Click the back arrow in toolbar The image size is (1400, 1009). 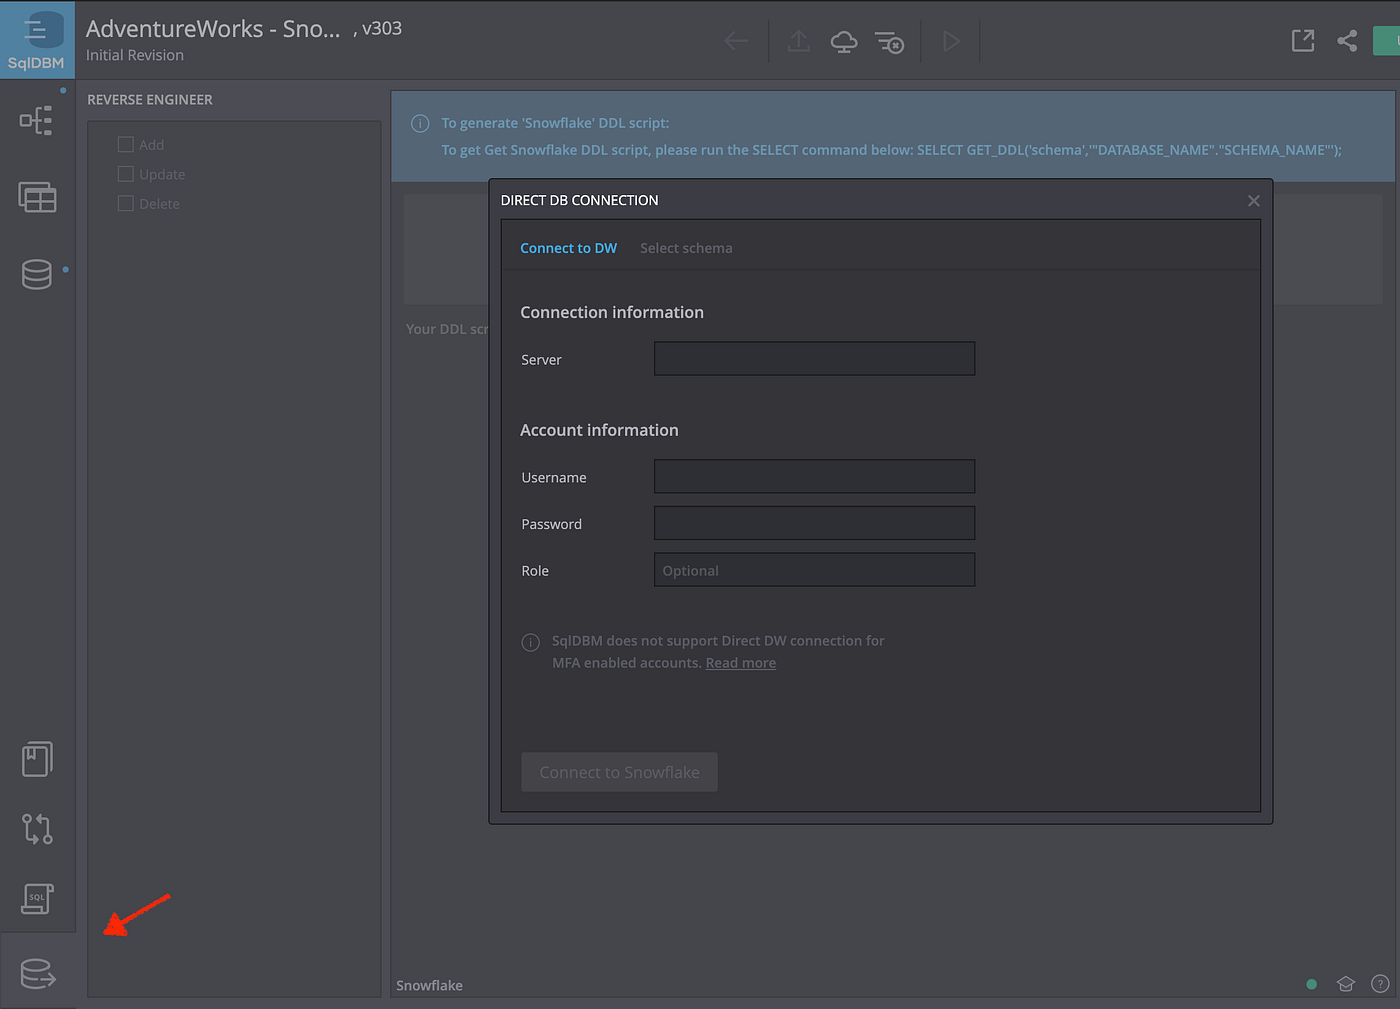(736, 41)
